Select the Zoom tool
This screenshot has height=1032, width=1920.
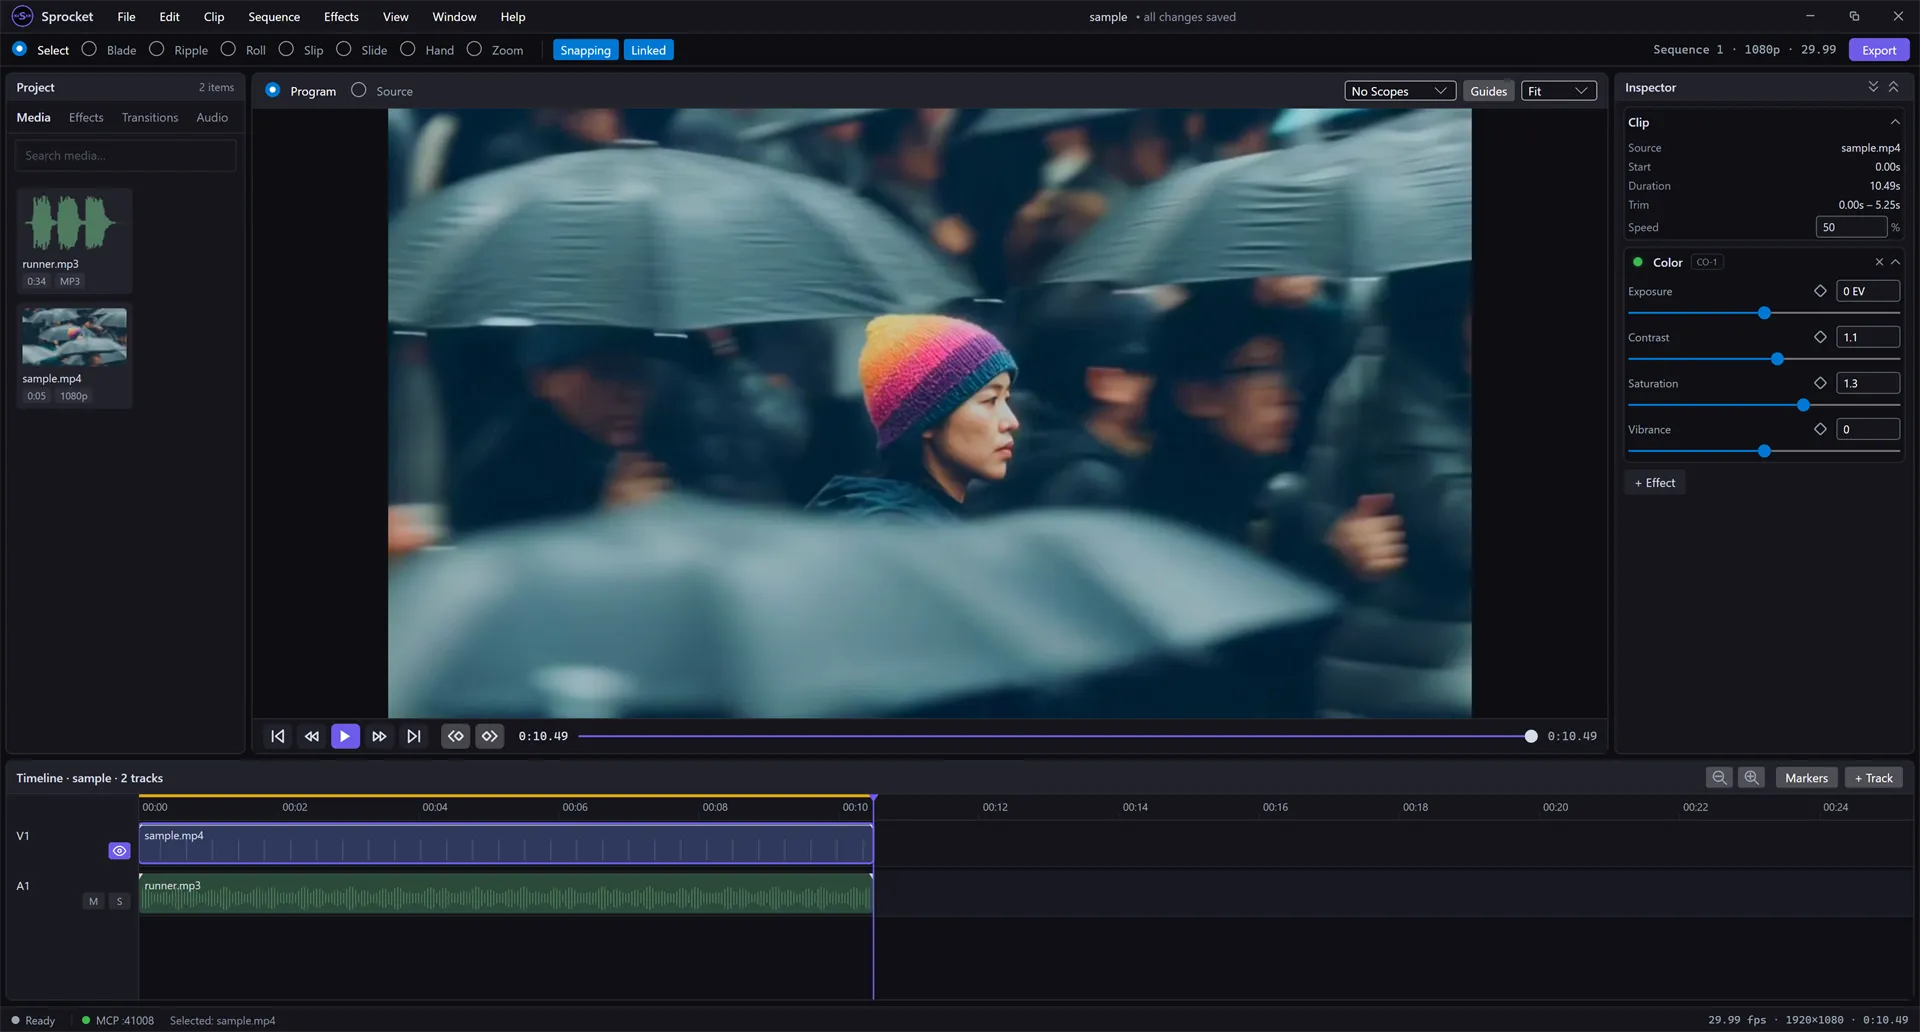(495, 50)
